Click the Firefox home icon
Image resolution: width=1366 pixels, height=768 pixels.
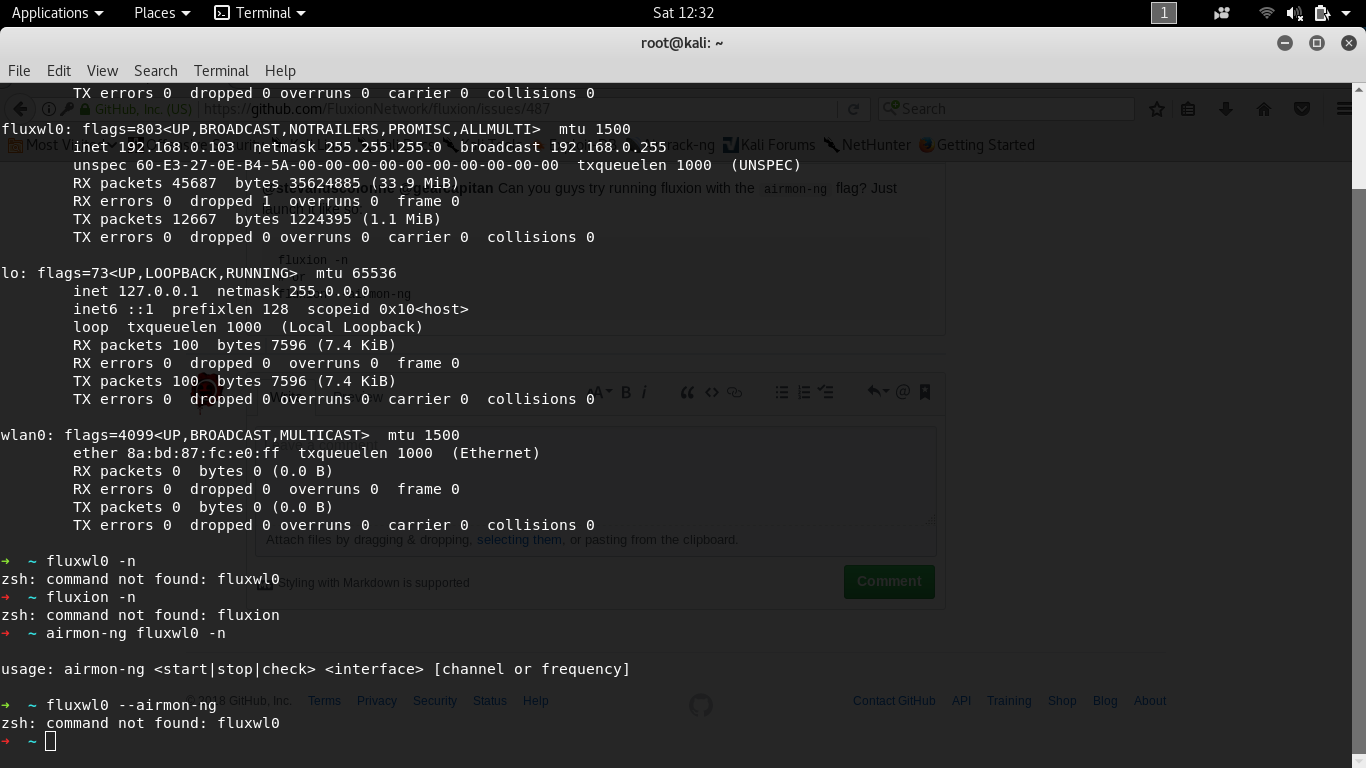pyautogui.click(x=1264, y=109)
